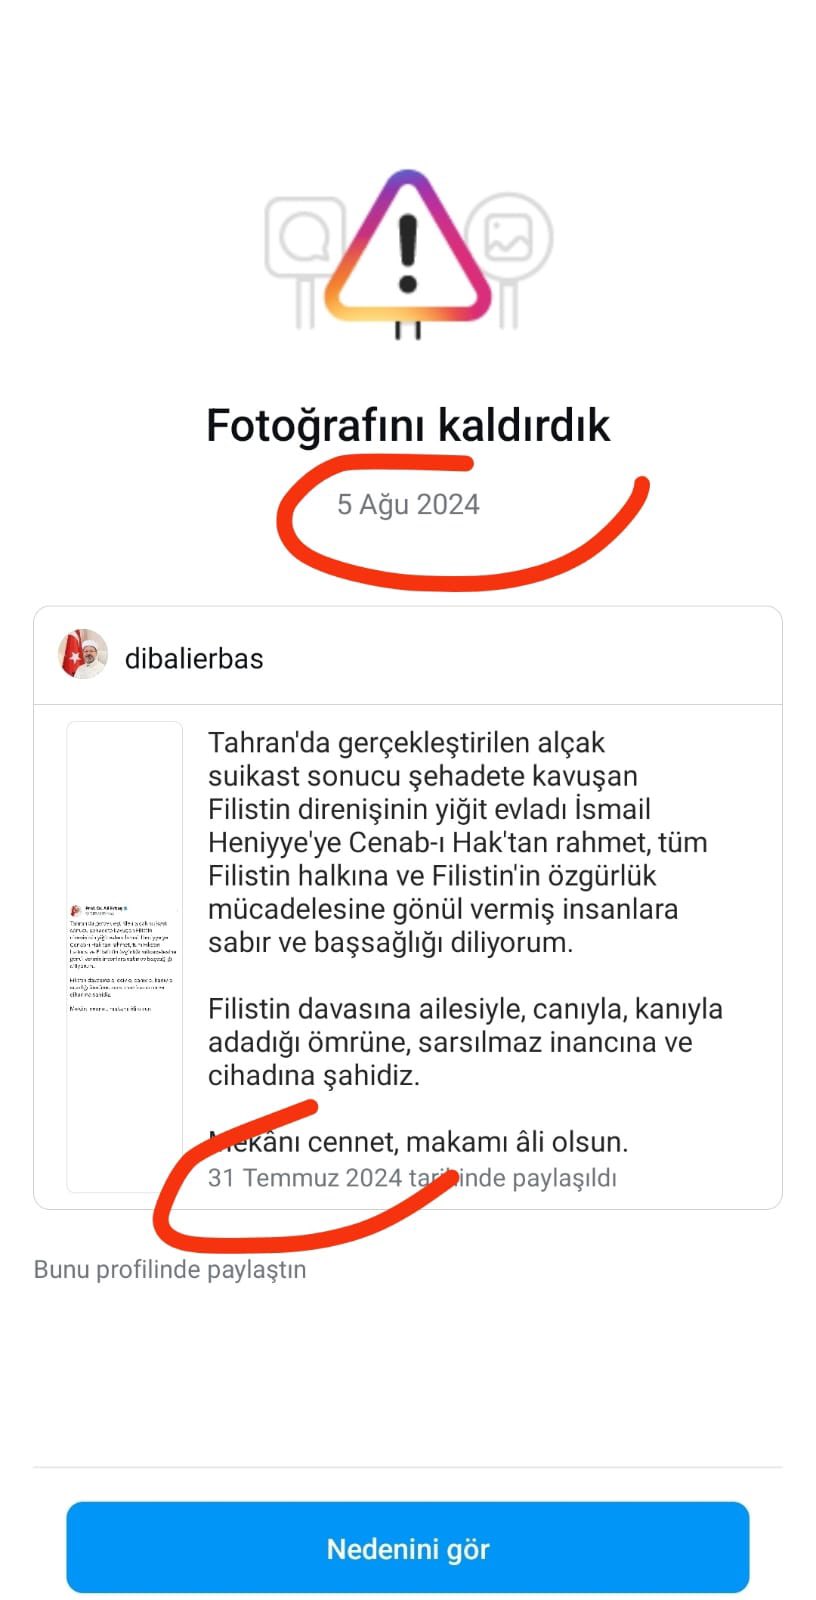Tap the Nedenini gör button
Viewport: 816px width, 1600px height.
point(408,1547)
